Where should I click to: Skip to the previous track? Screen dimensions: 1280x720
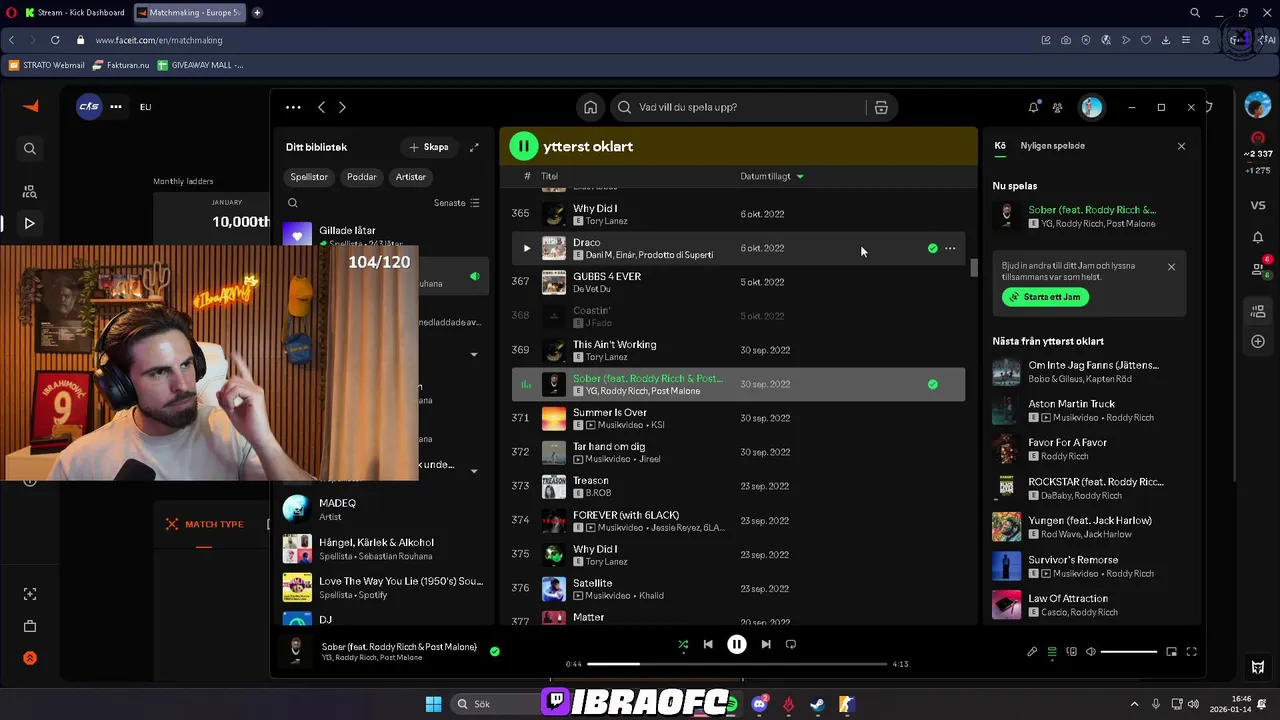pos(708,645)
